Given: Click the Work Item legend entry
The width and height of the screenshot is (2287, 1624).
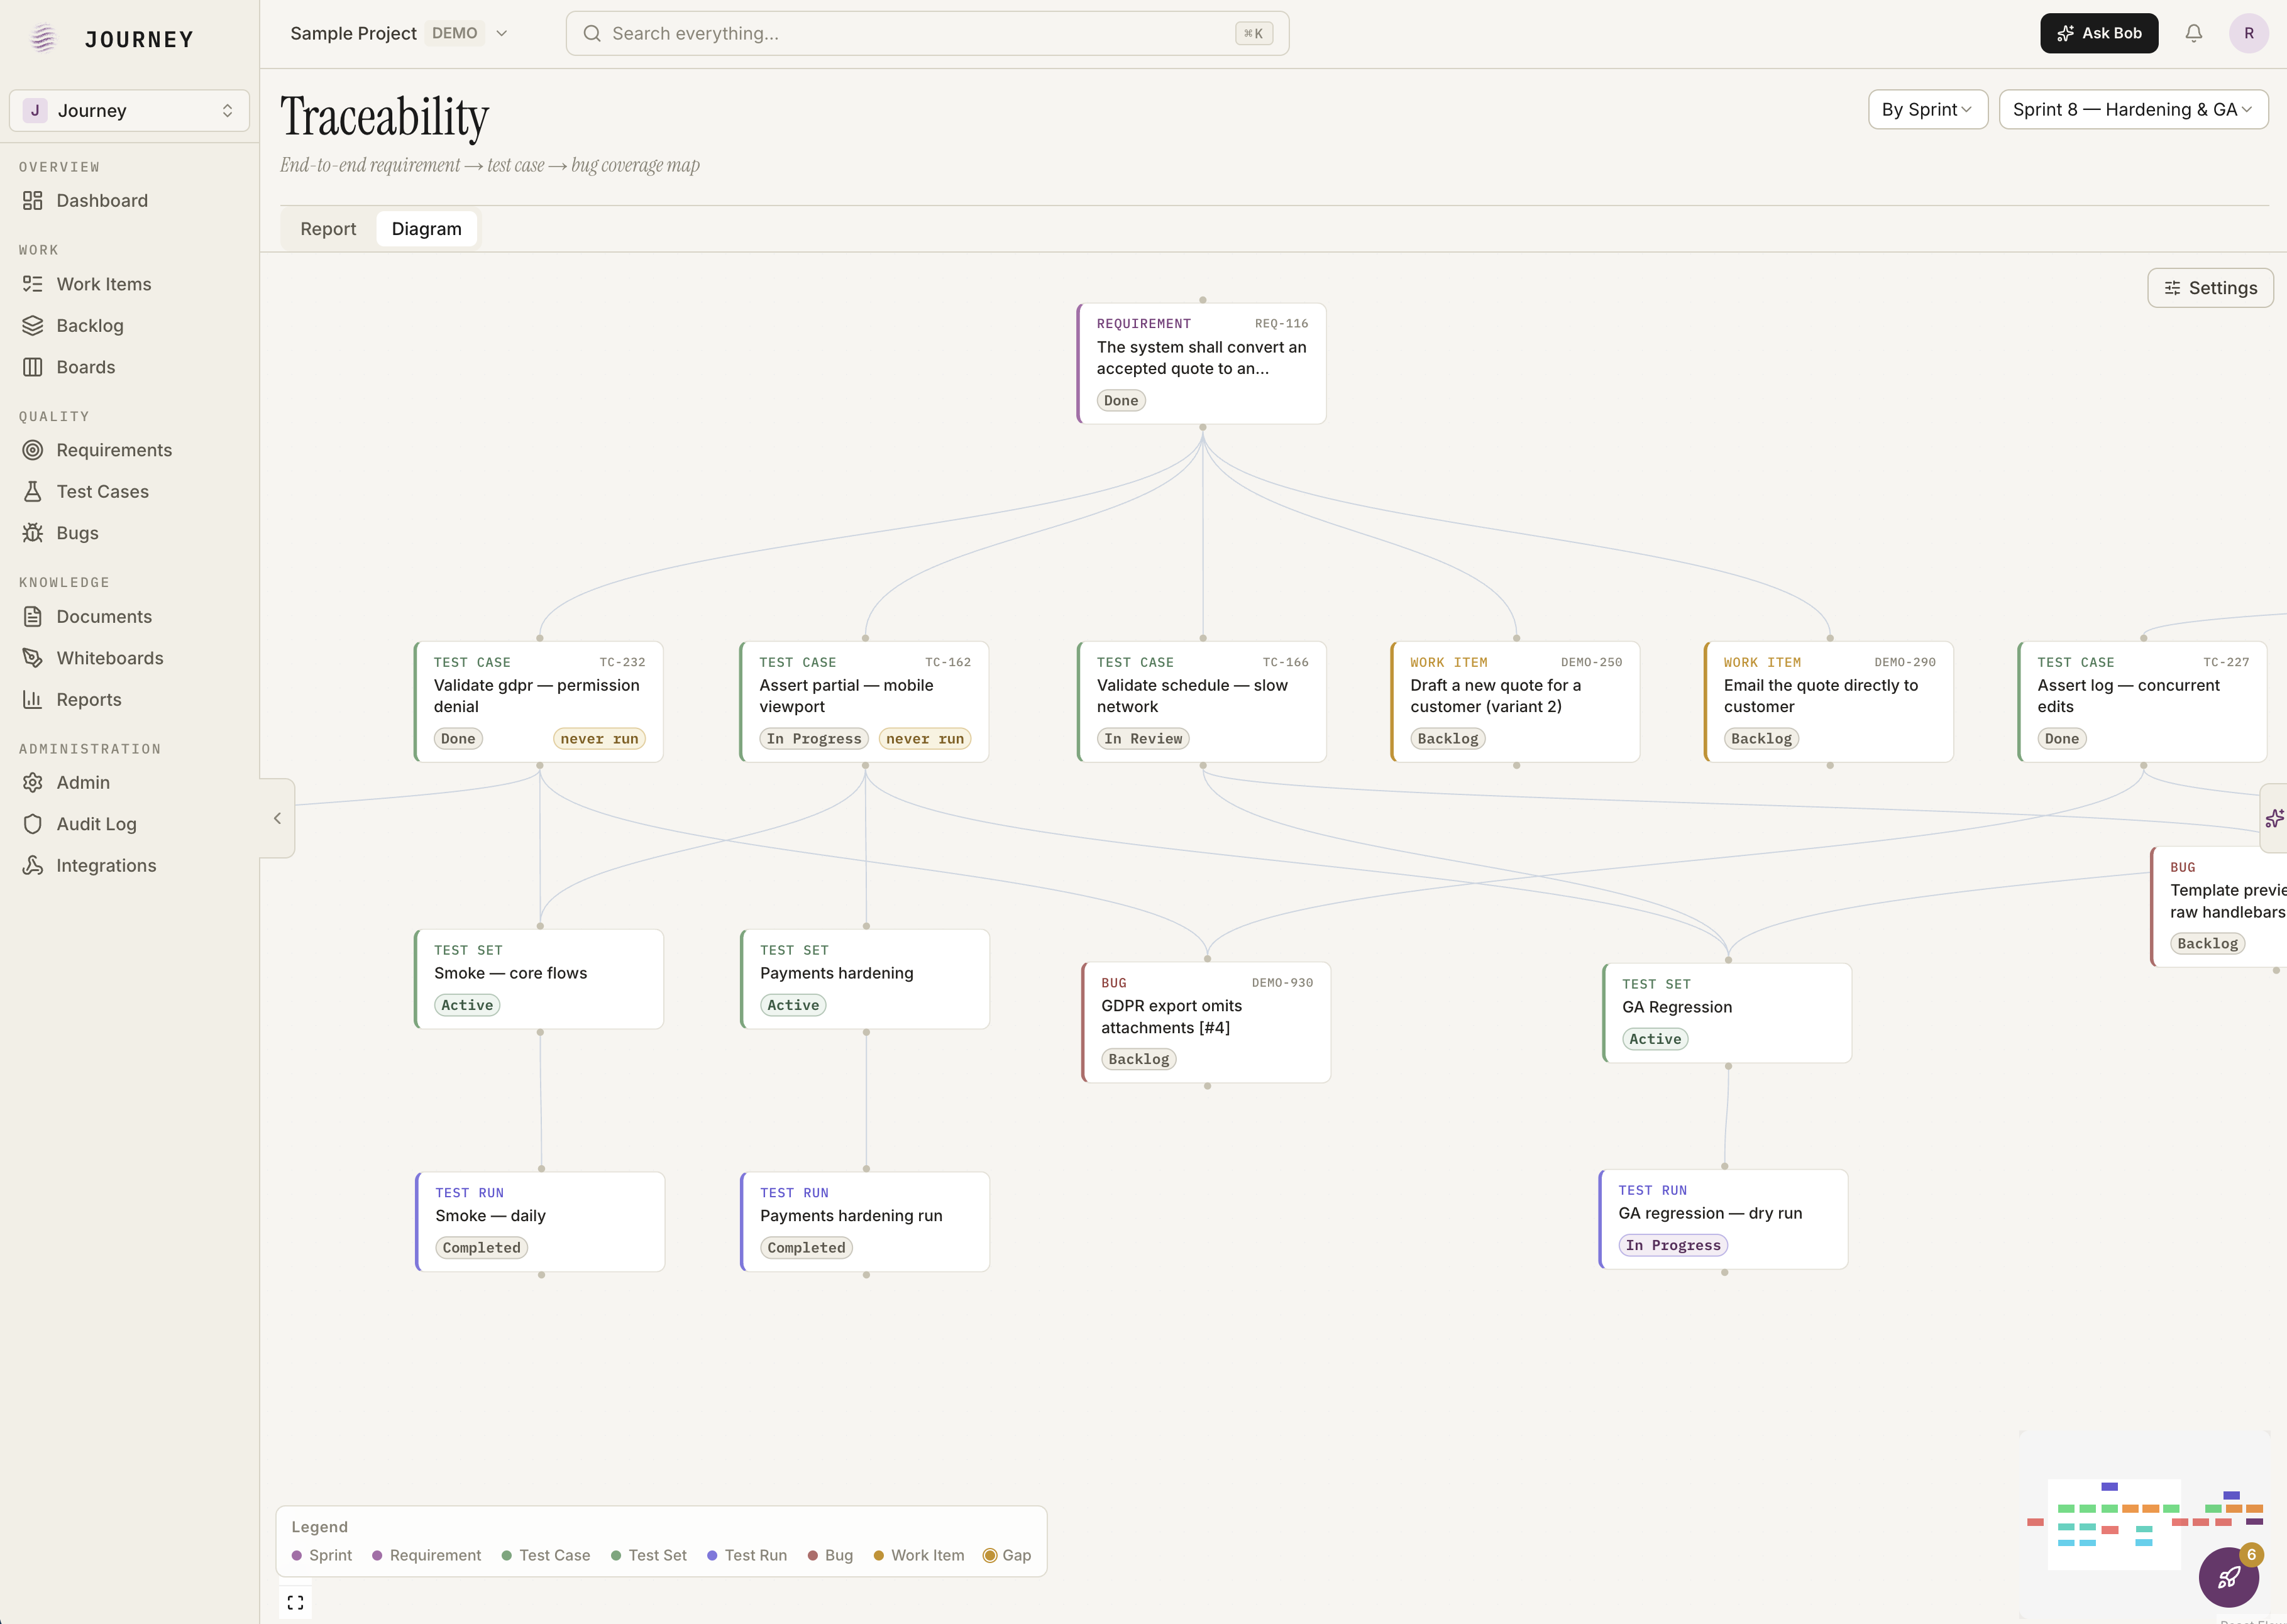Looking at the screenshot, I should pos(919,1555).
